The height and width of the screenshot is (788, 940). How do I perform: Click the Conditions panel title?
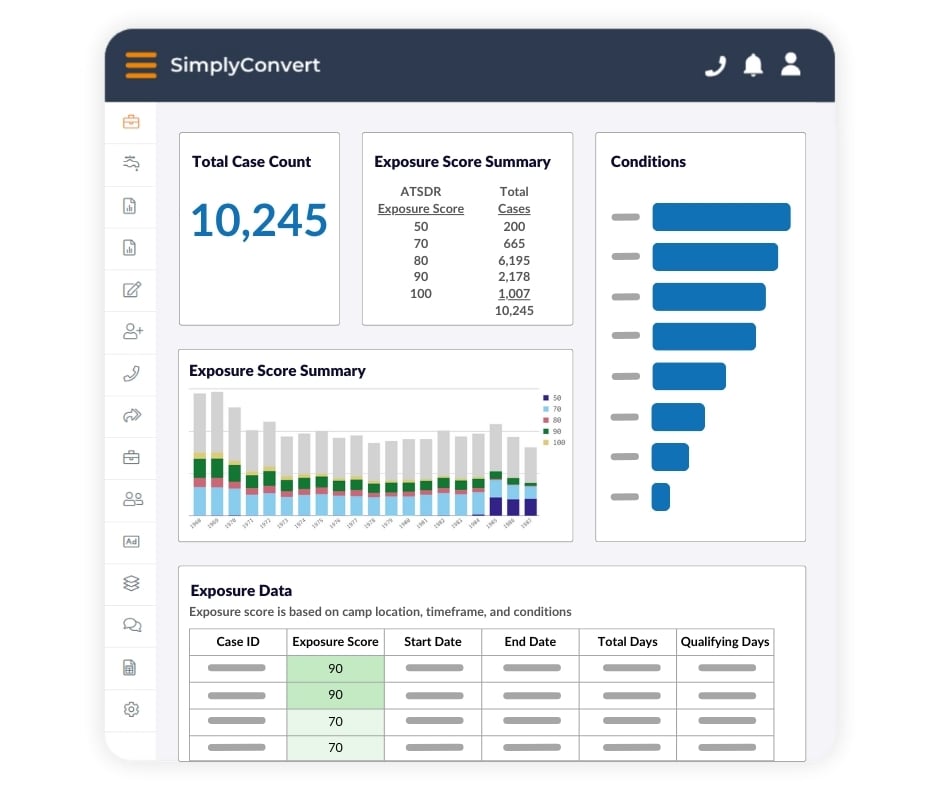[648, 161]
